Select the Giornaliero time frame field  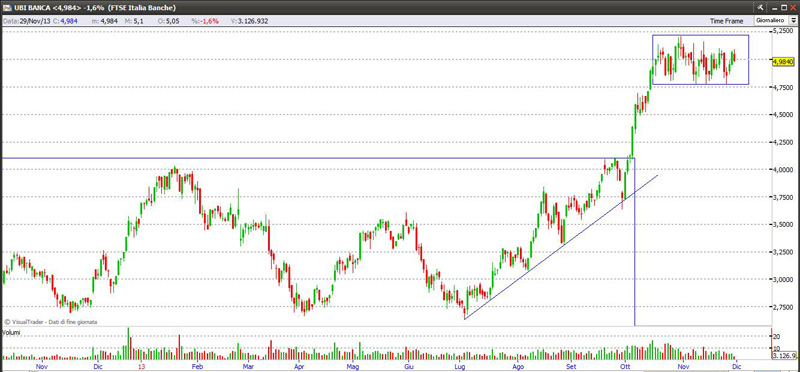(x=772, y=21)
